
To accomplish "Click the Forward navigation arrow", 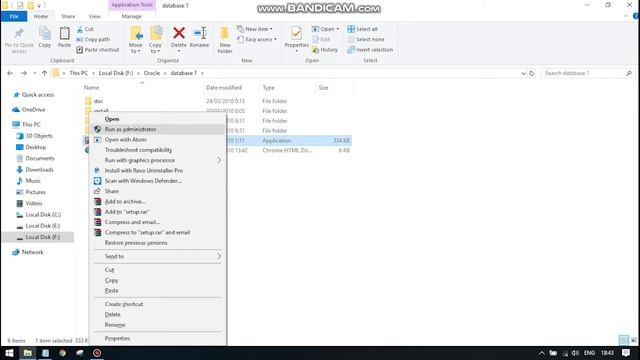I will (x=24, y=73).
